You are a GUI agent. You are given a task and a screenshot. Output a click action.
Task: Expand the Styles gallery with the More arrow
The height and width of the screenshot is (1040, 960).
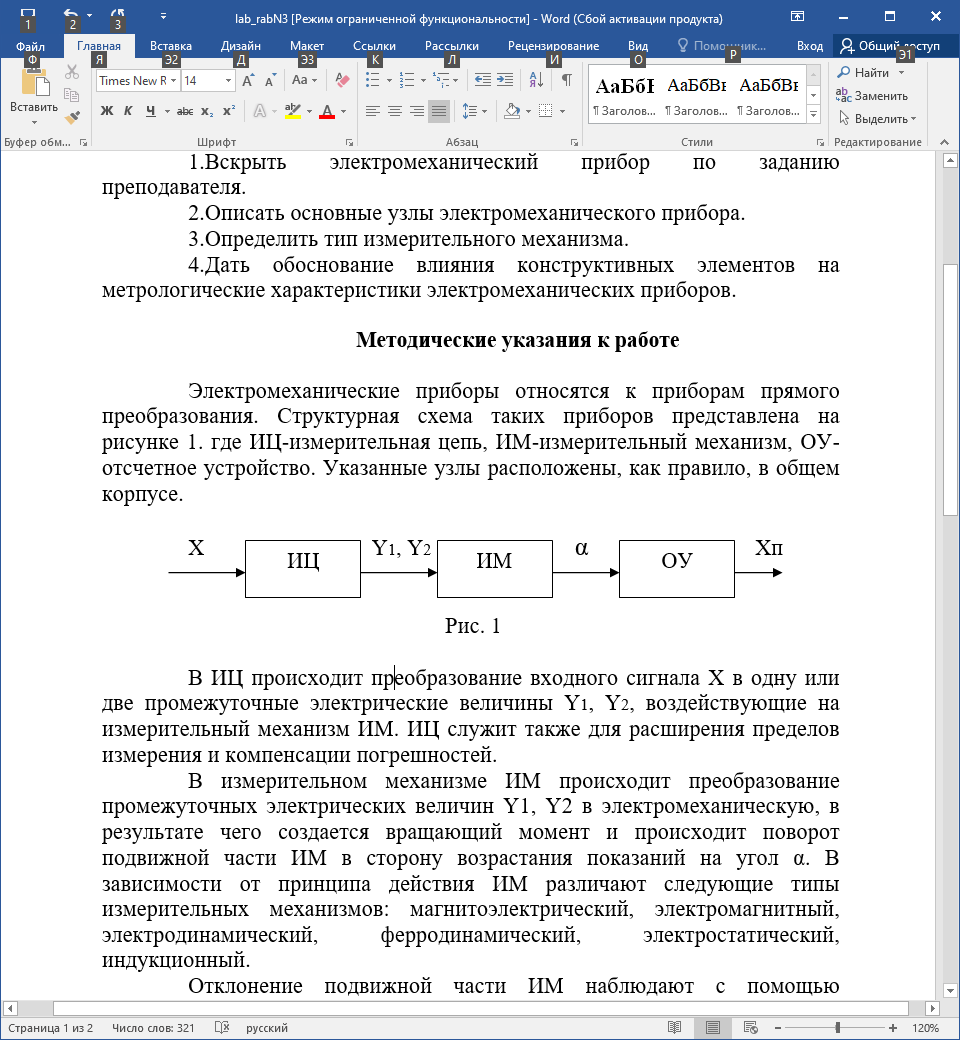click(813, 115)
